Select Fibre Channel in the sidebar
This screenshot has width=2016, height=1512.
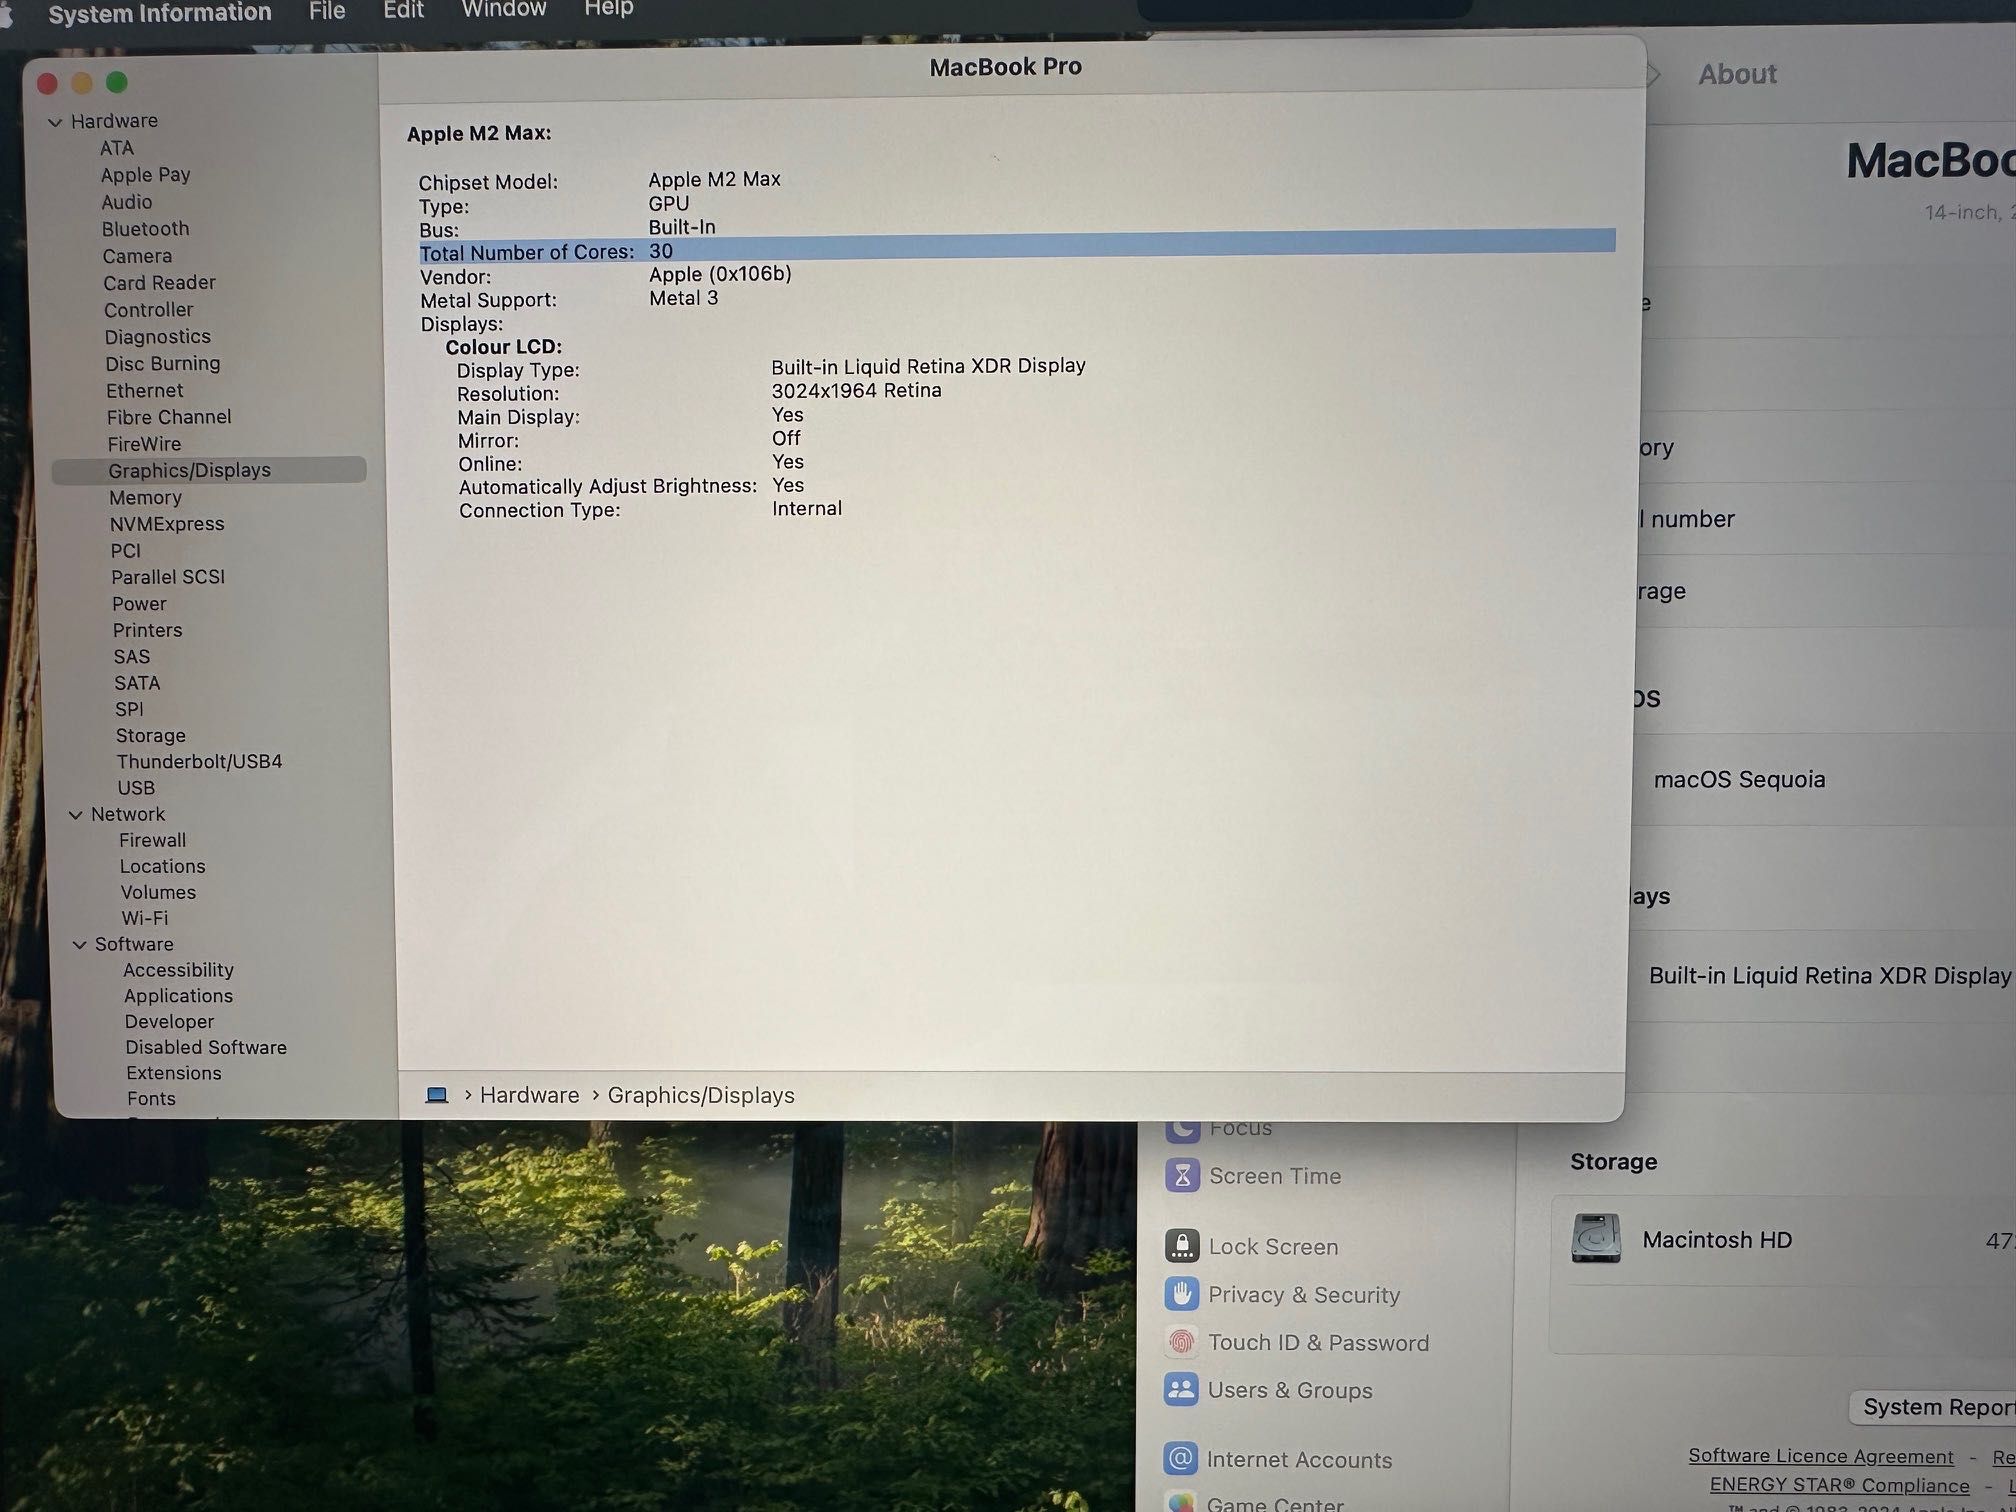click(x=169, y=417)
